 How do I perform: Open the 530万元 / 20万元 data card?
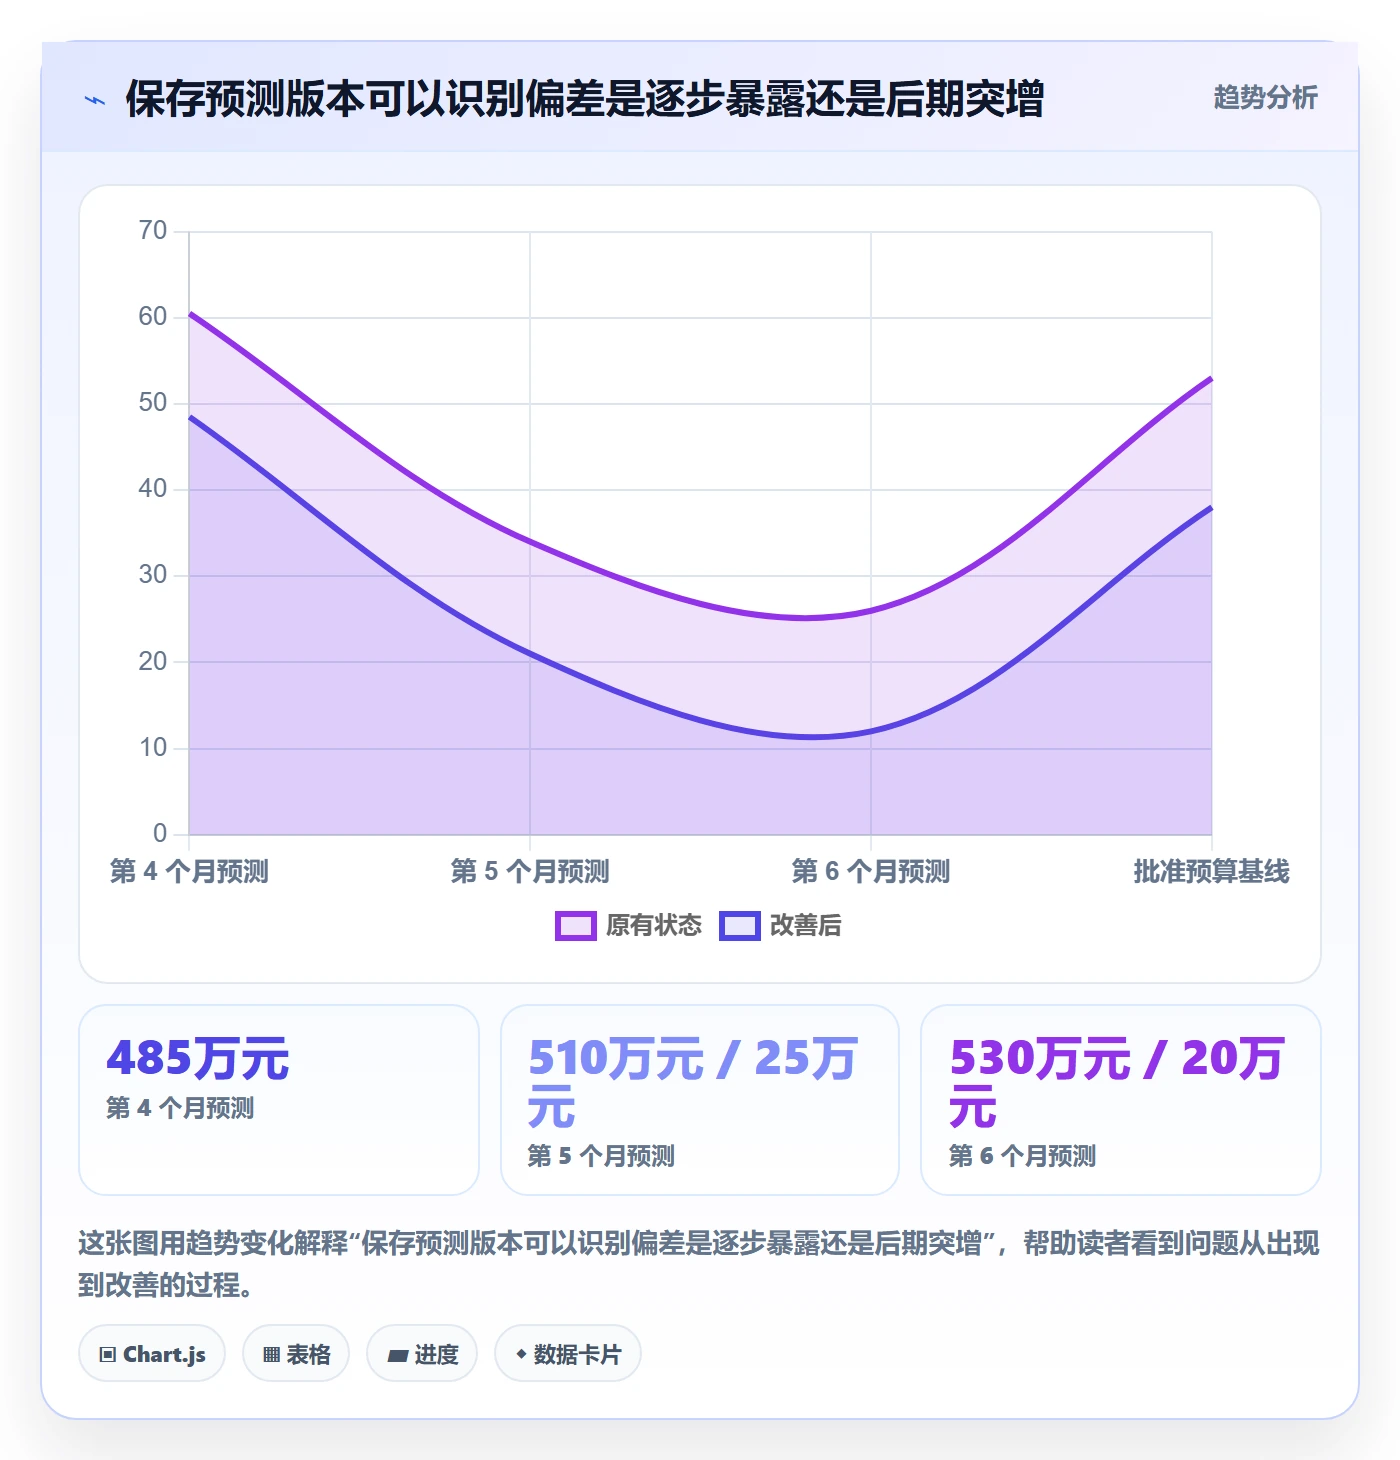(1121, 1100)
